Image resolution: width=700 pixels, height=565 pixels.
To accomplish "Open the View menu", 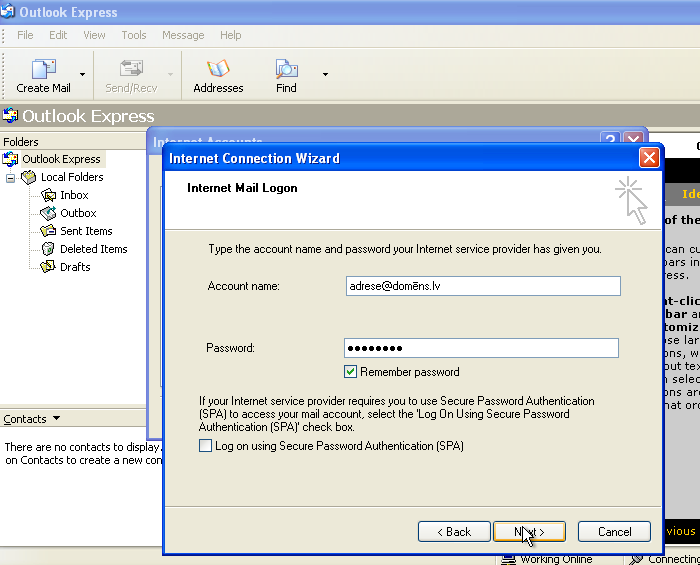I will click(x=94, y=35).
